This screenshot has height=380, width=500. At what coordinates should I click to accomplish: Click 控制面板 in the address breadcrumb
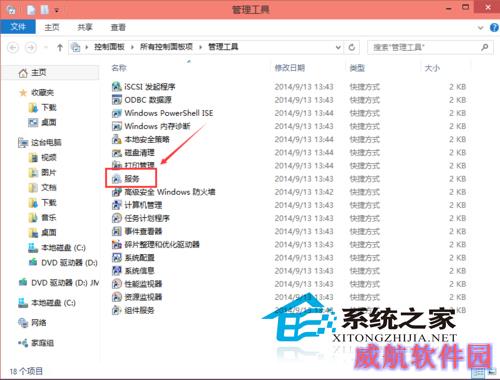[109, 47]
